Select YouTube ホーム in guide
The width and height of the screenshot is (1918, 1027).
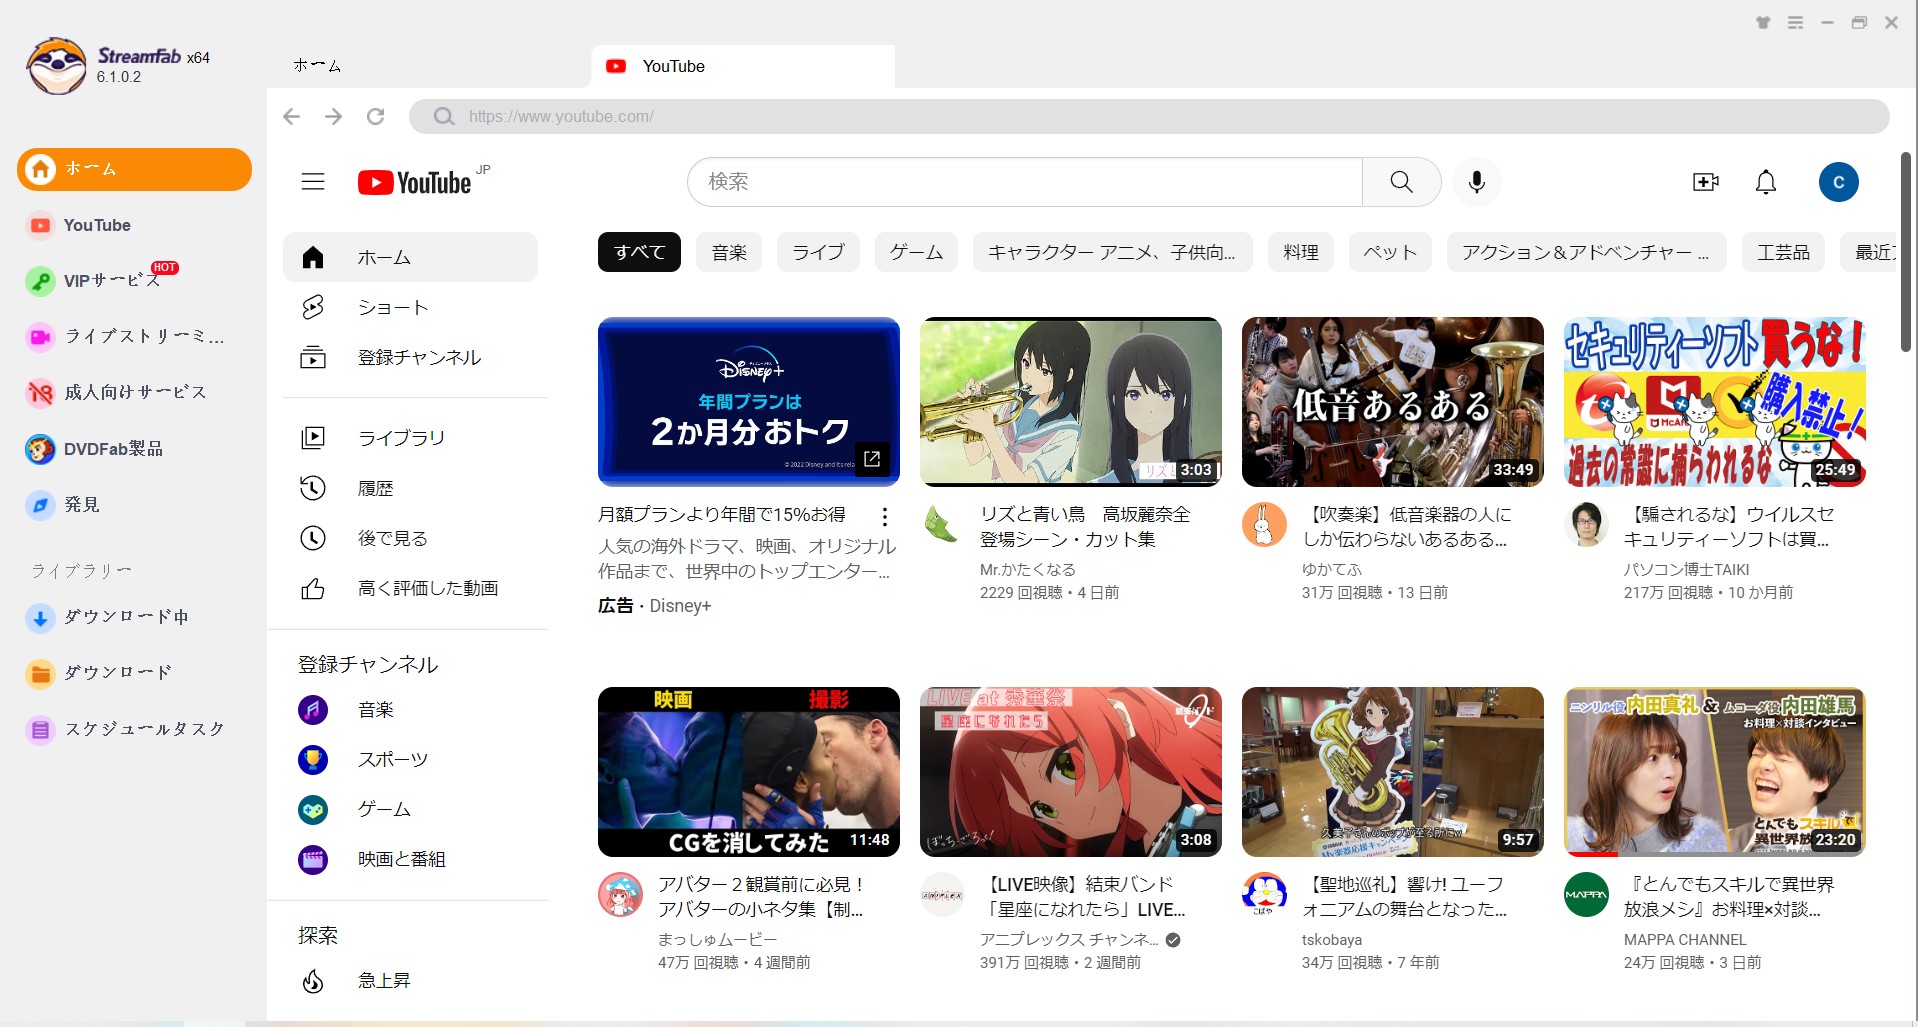pos(410,257)
